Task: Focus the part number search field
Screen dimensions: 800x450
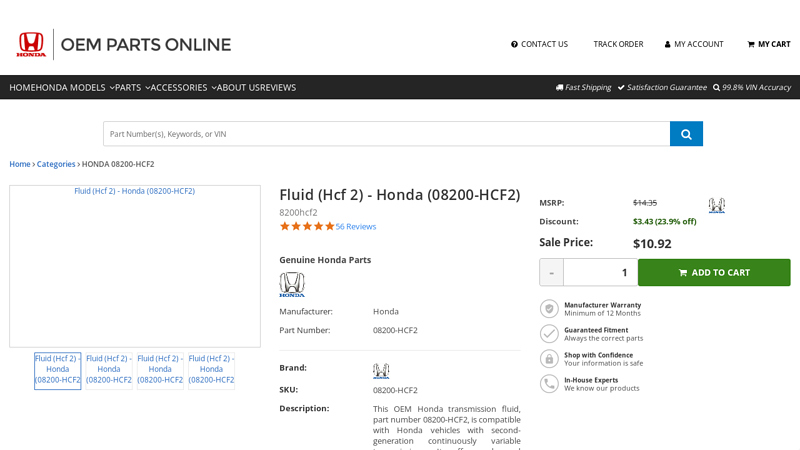Action: click(386, 134)
